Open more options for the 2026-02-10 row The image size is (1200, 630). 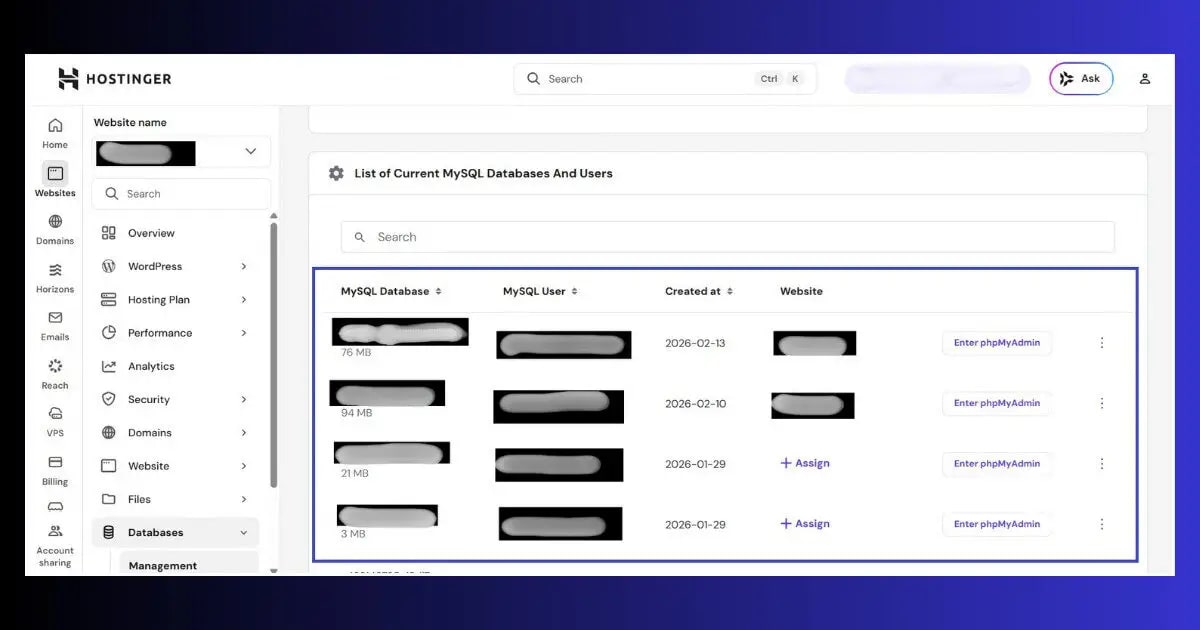(1102, 403)
